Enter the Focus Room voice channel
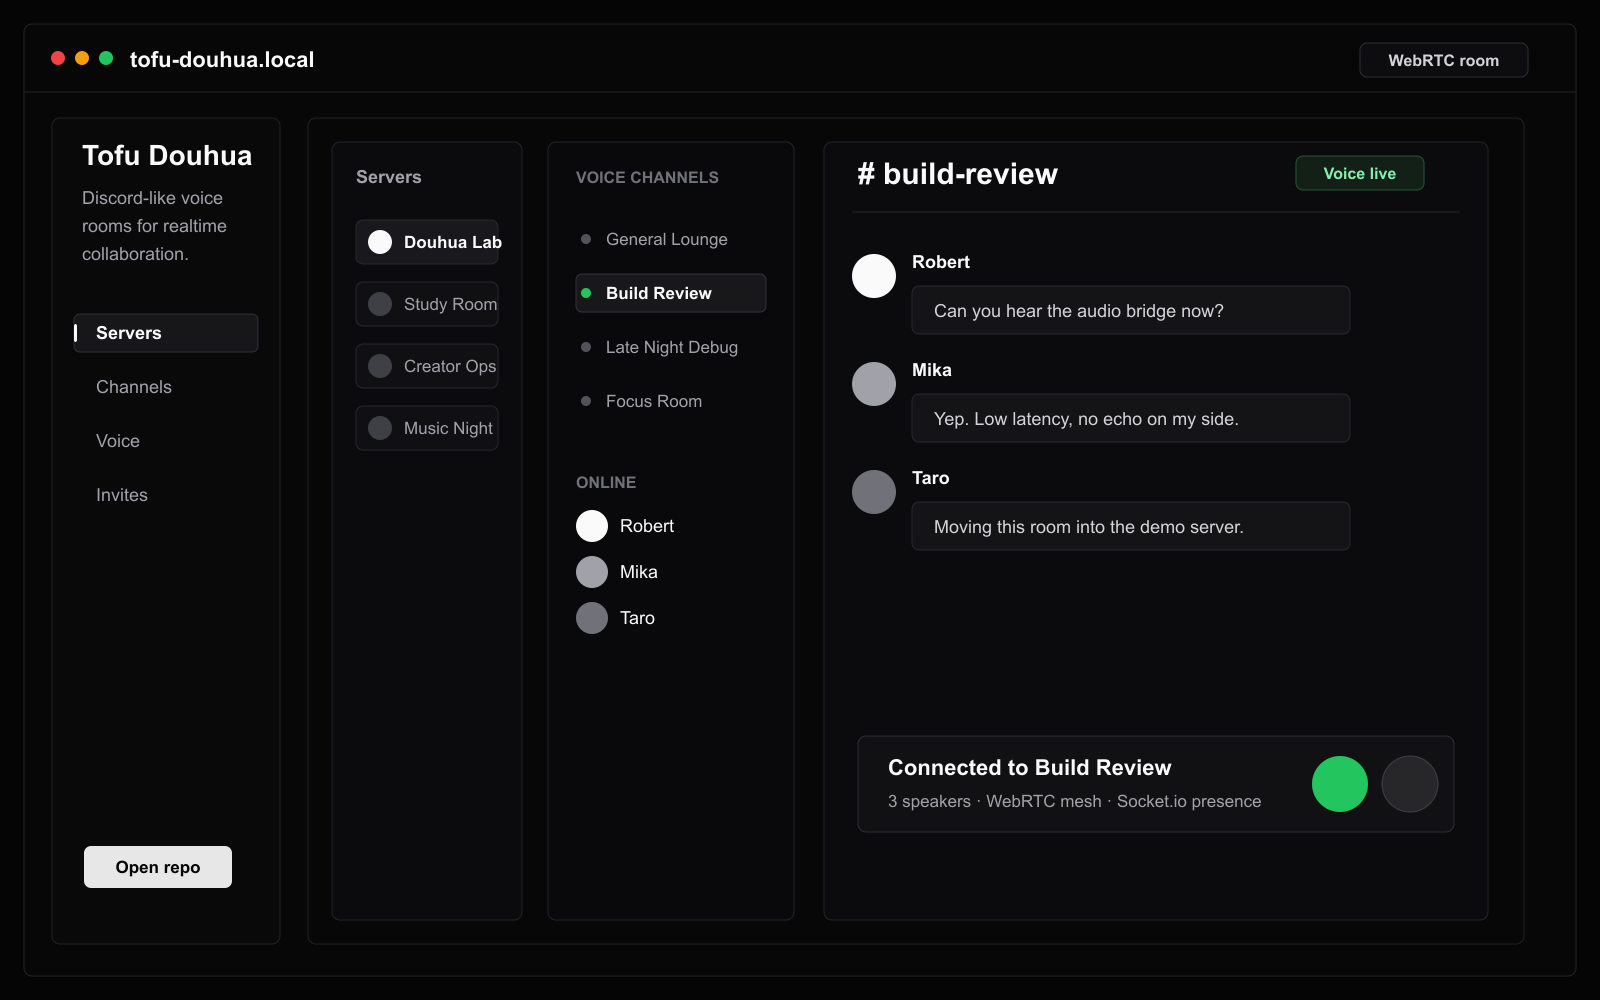1600x1000 pixels. (x=671, y=401)
